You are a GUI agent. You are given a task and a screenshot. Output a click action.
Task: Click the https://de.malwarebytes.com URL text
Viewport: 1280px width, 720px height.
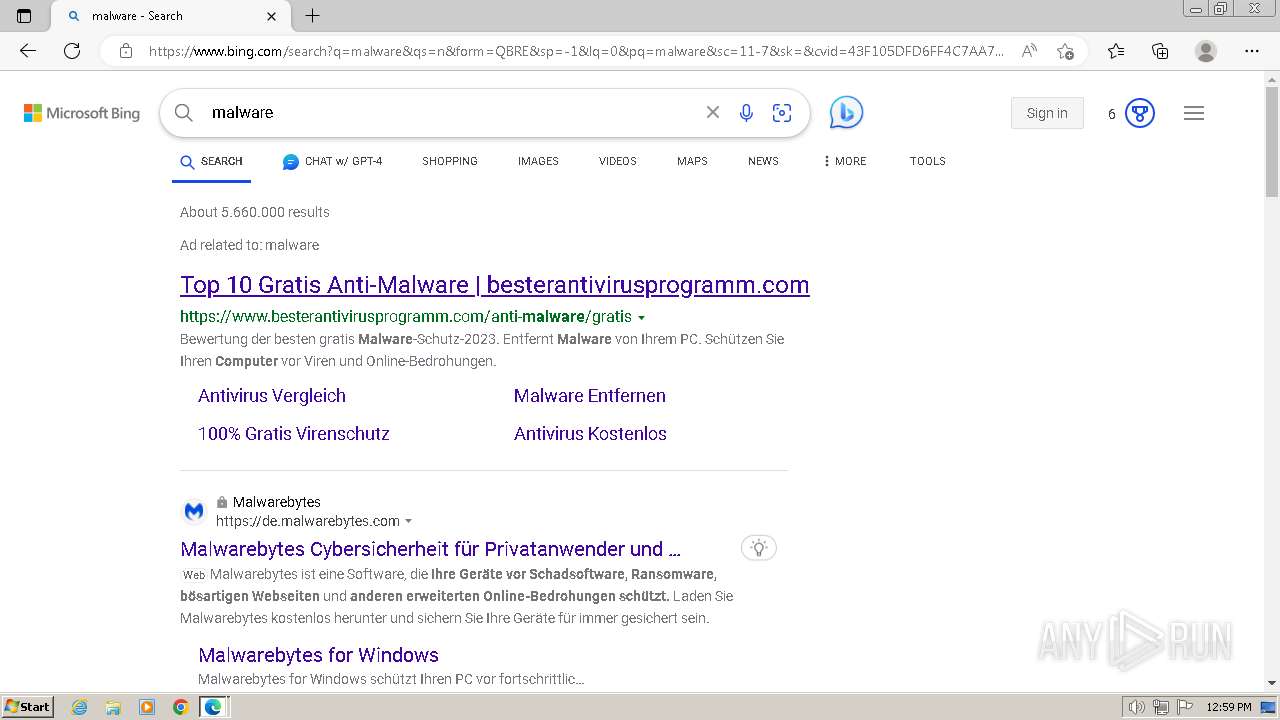(x=308, y=521)
